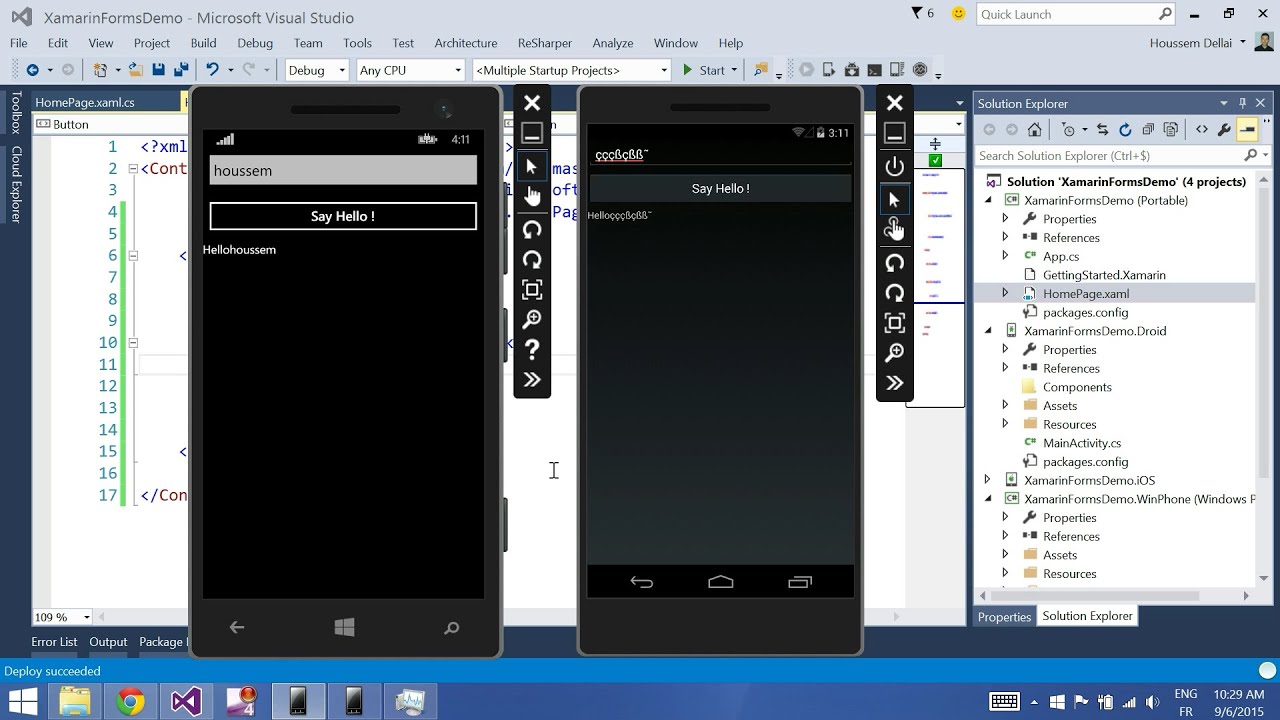This screenshot has height=720, width=1280.
Task: Click the power button on Android emulator
Action: 895,167
